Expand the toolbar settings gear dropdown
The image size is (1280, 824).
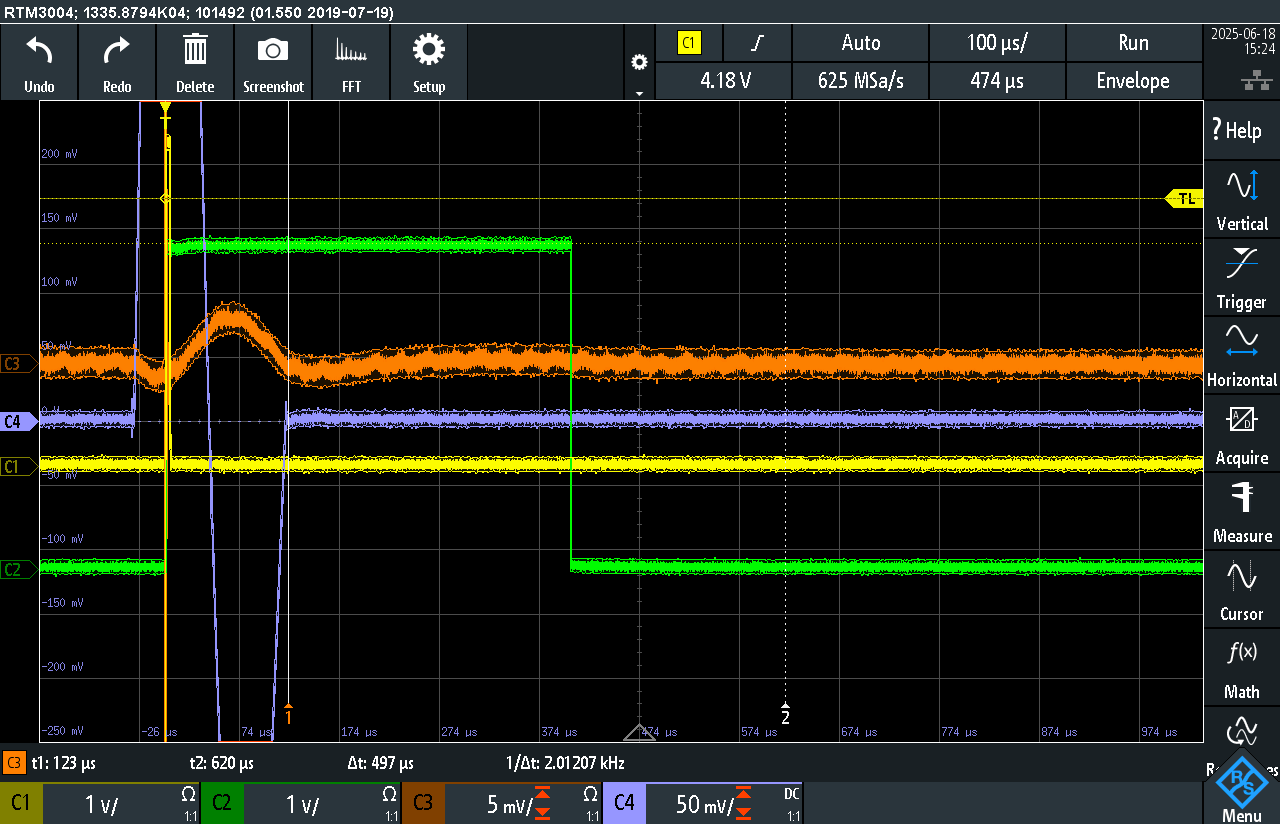click(639, 70)
